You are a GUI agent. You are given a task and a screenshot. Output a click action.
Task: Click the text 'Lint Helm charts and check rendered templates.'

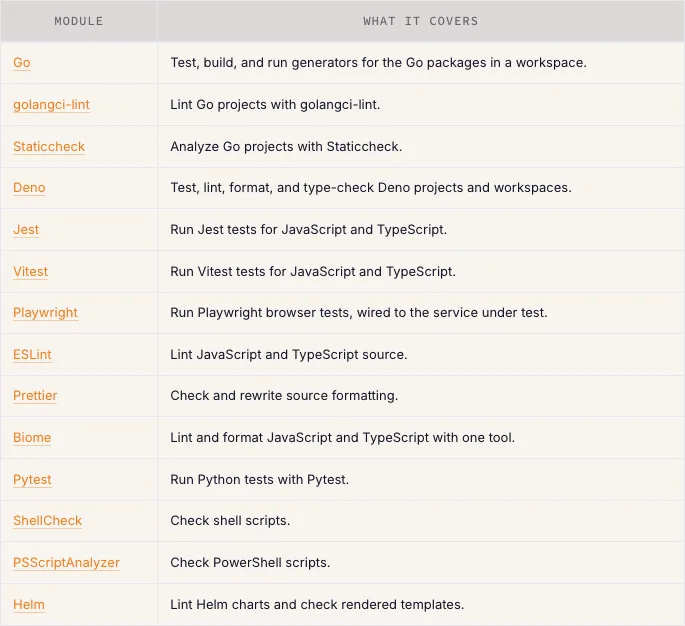(317, 605)
